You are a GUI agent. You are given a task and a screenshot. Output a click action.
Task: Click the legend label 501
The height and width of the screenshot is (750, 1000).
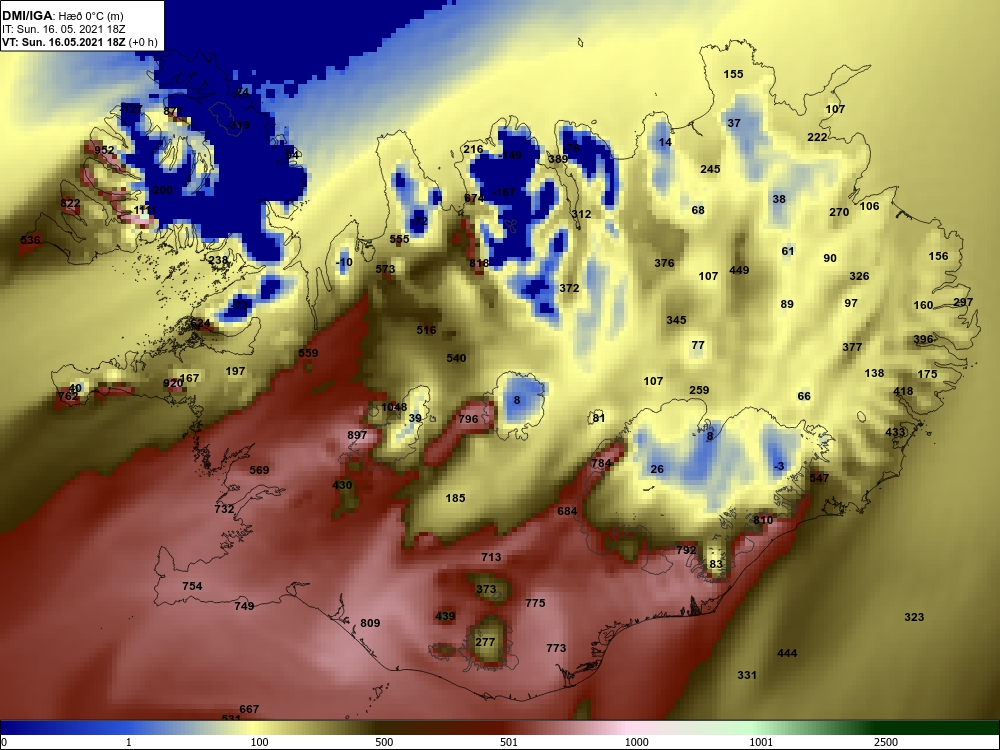point(509,742)
